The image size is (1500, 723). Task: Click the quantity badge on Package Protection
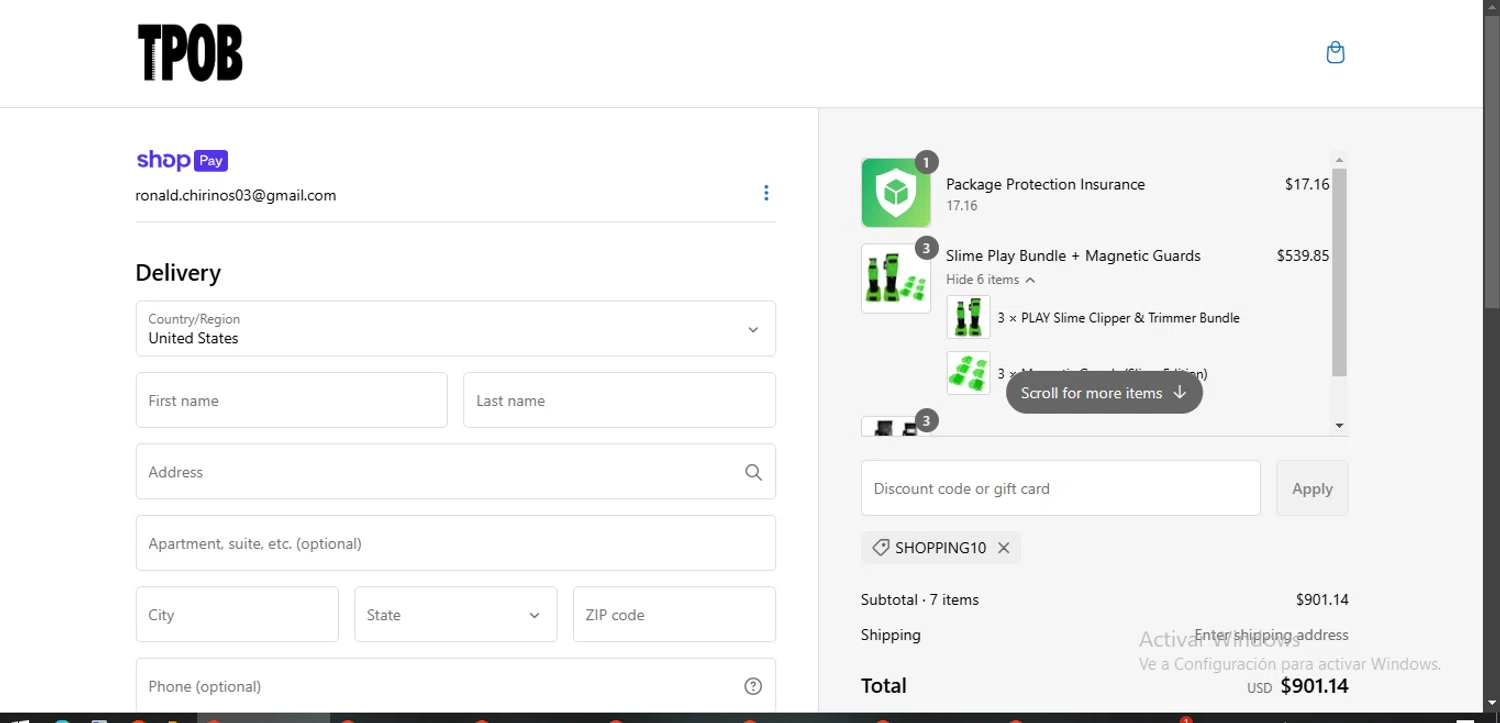click(926, 162)
